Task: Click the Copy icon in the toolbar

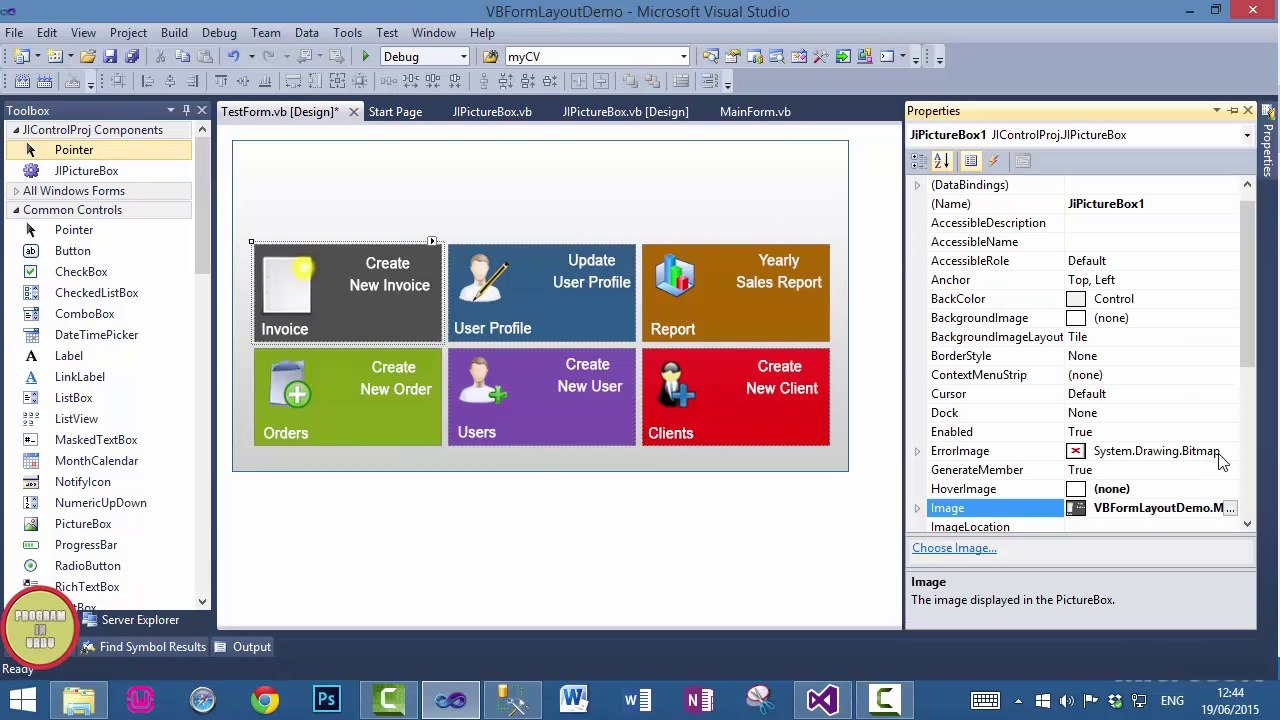Action: 182,57
